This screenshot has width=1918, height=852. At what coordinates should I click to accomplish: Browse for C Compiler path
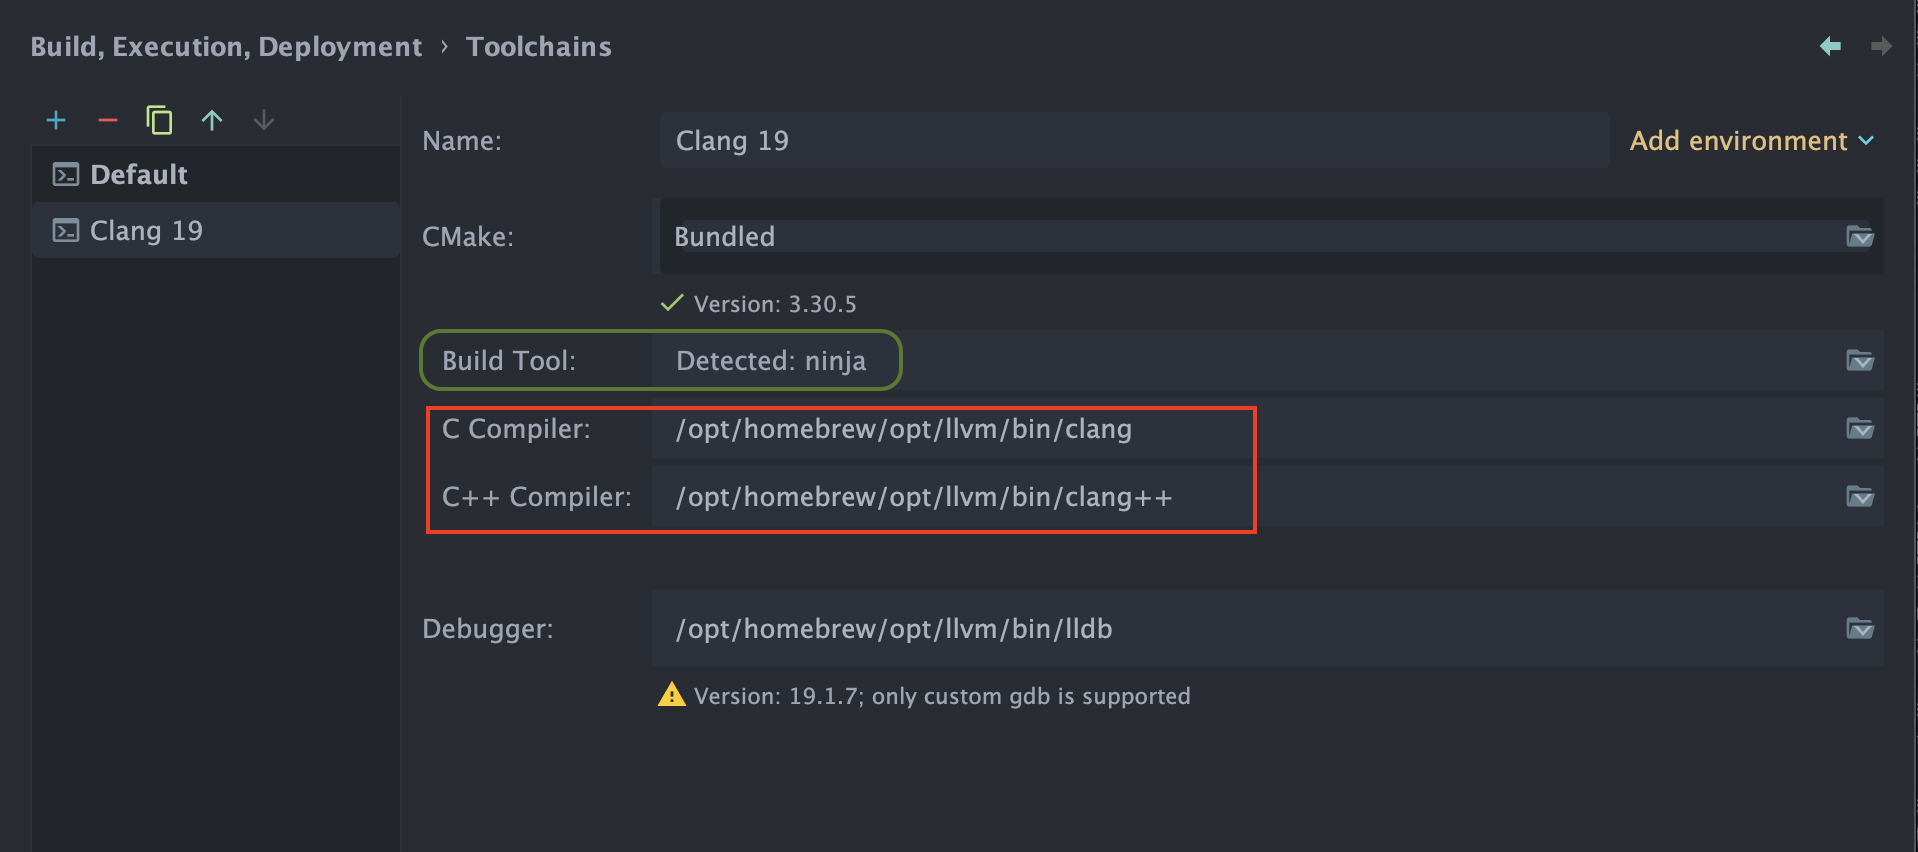pos(1859,429)
